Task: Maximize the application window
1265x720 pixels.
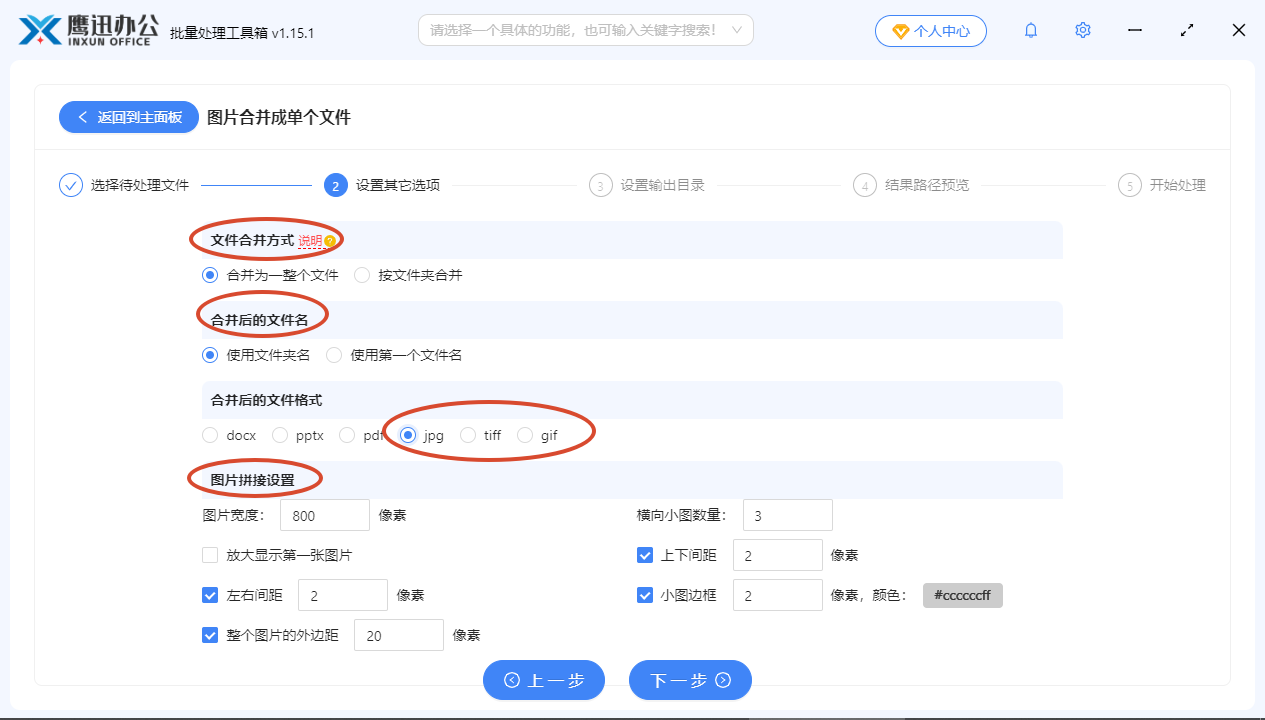Action: pos(1187,31)
